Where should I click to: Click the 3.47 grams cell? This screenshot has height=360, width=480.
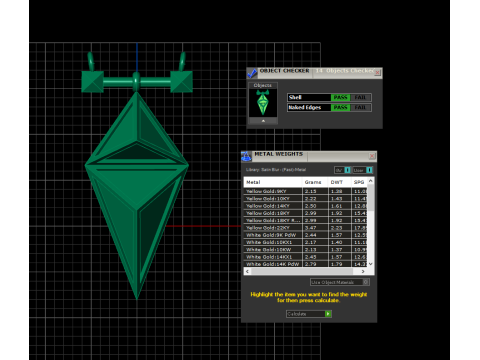[315, 228]
